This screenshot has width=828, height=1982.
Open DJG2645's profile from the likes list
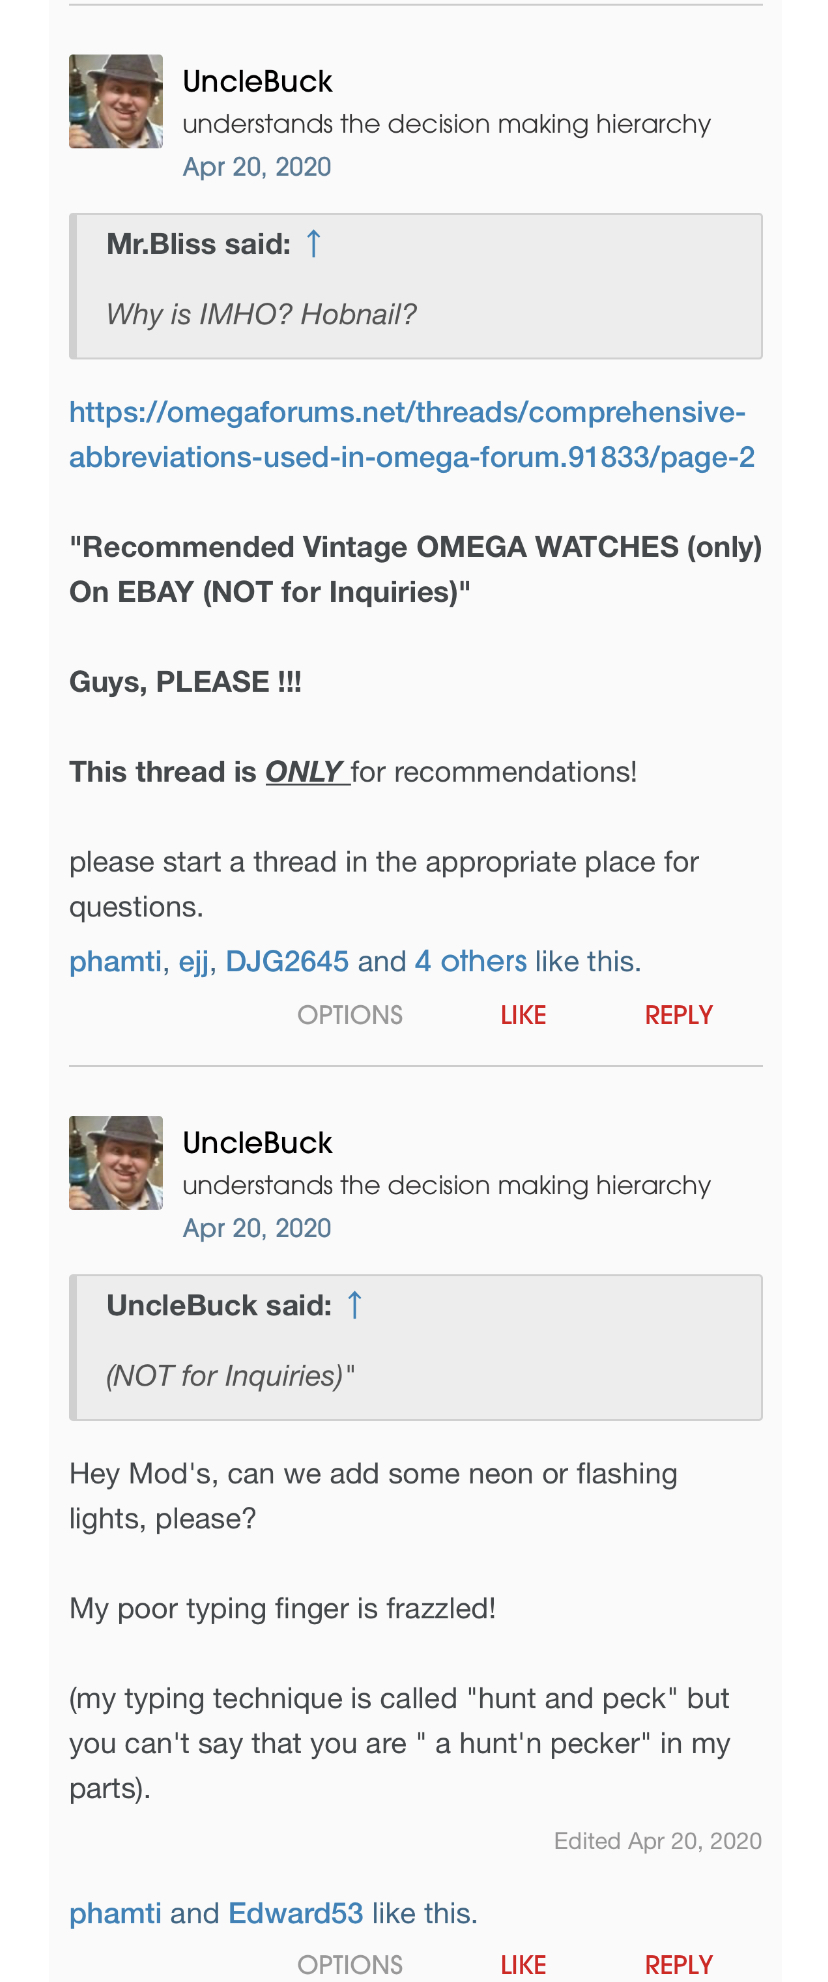287,961
